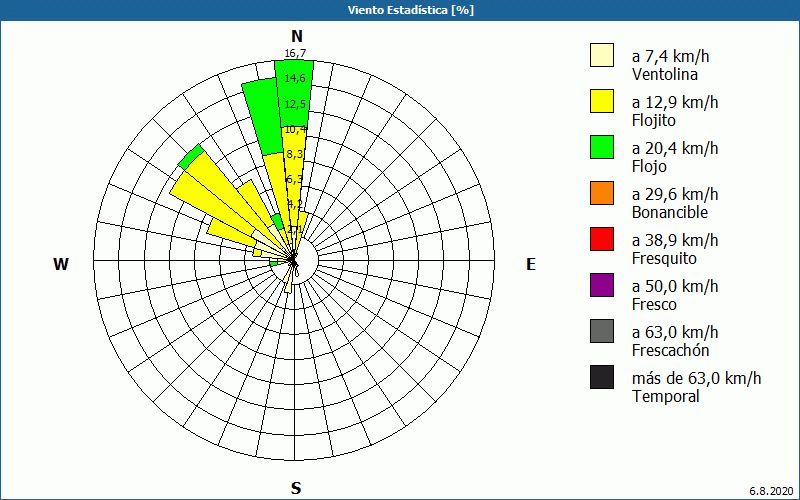Click the green north-northwest wind bar segment

[x=263, y=116]
